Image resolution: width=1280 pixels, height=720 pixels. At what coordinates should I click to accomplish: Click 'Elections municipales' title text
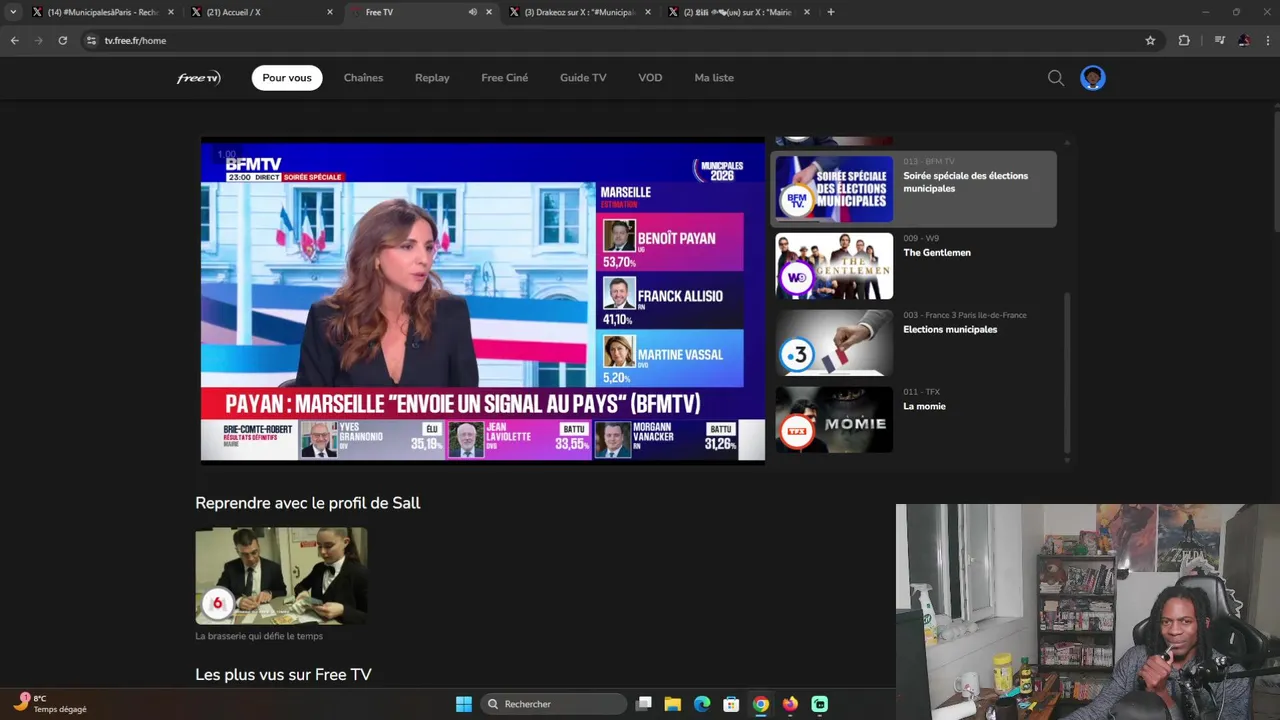(950, 330)
